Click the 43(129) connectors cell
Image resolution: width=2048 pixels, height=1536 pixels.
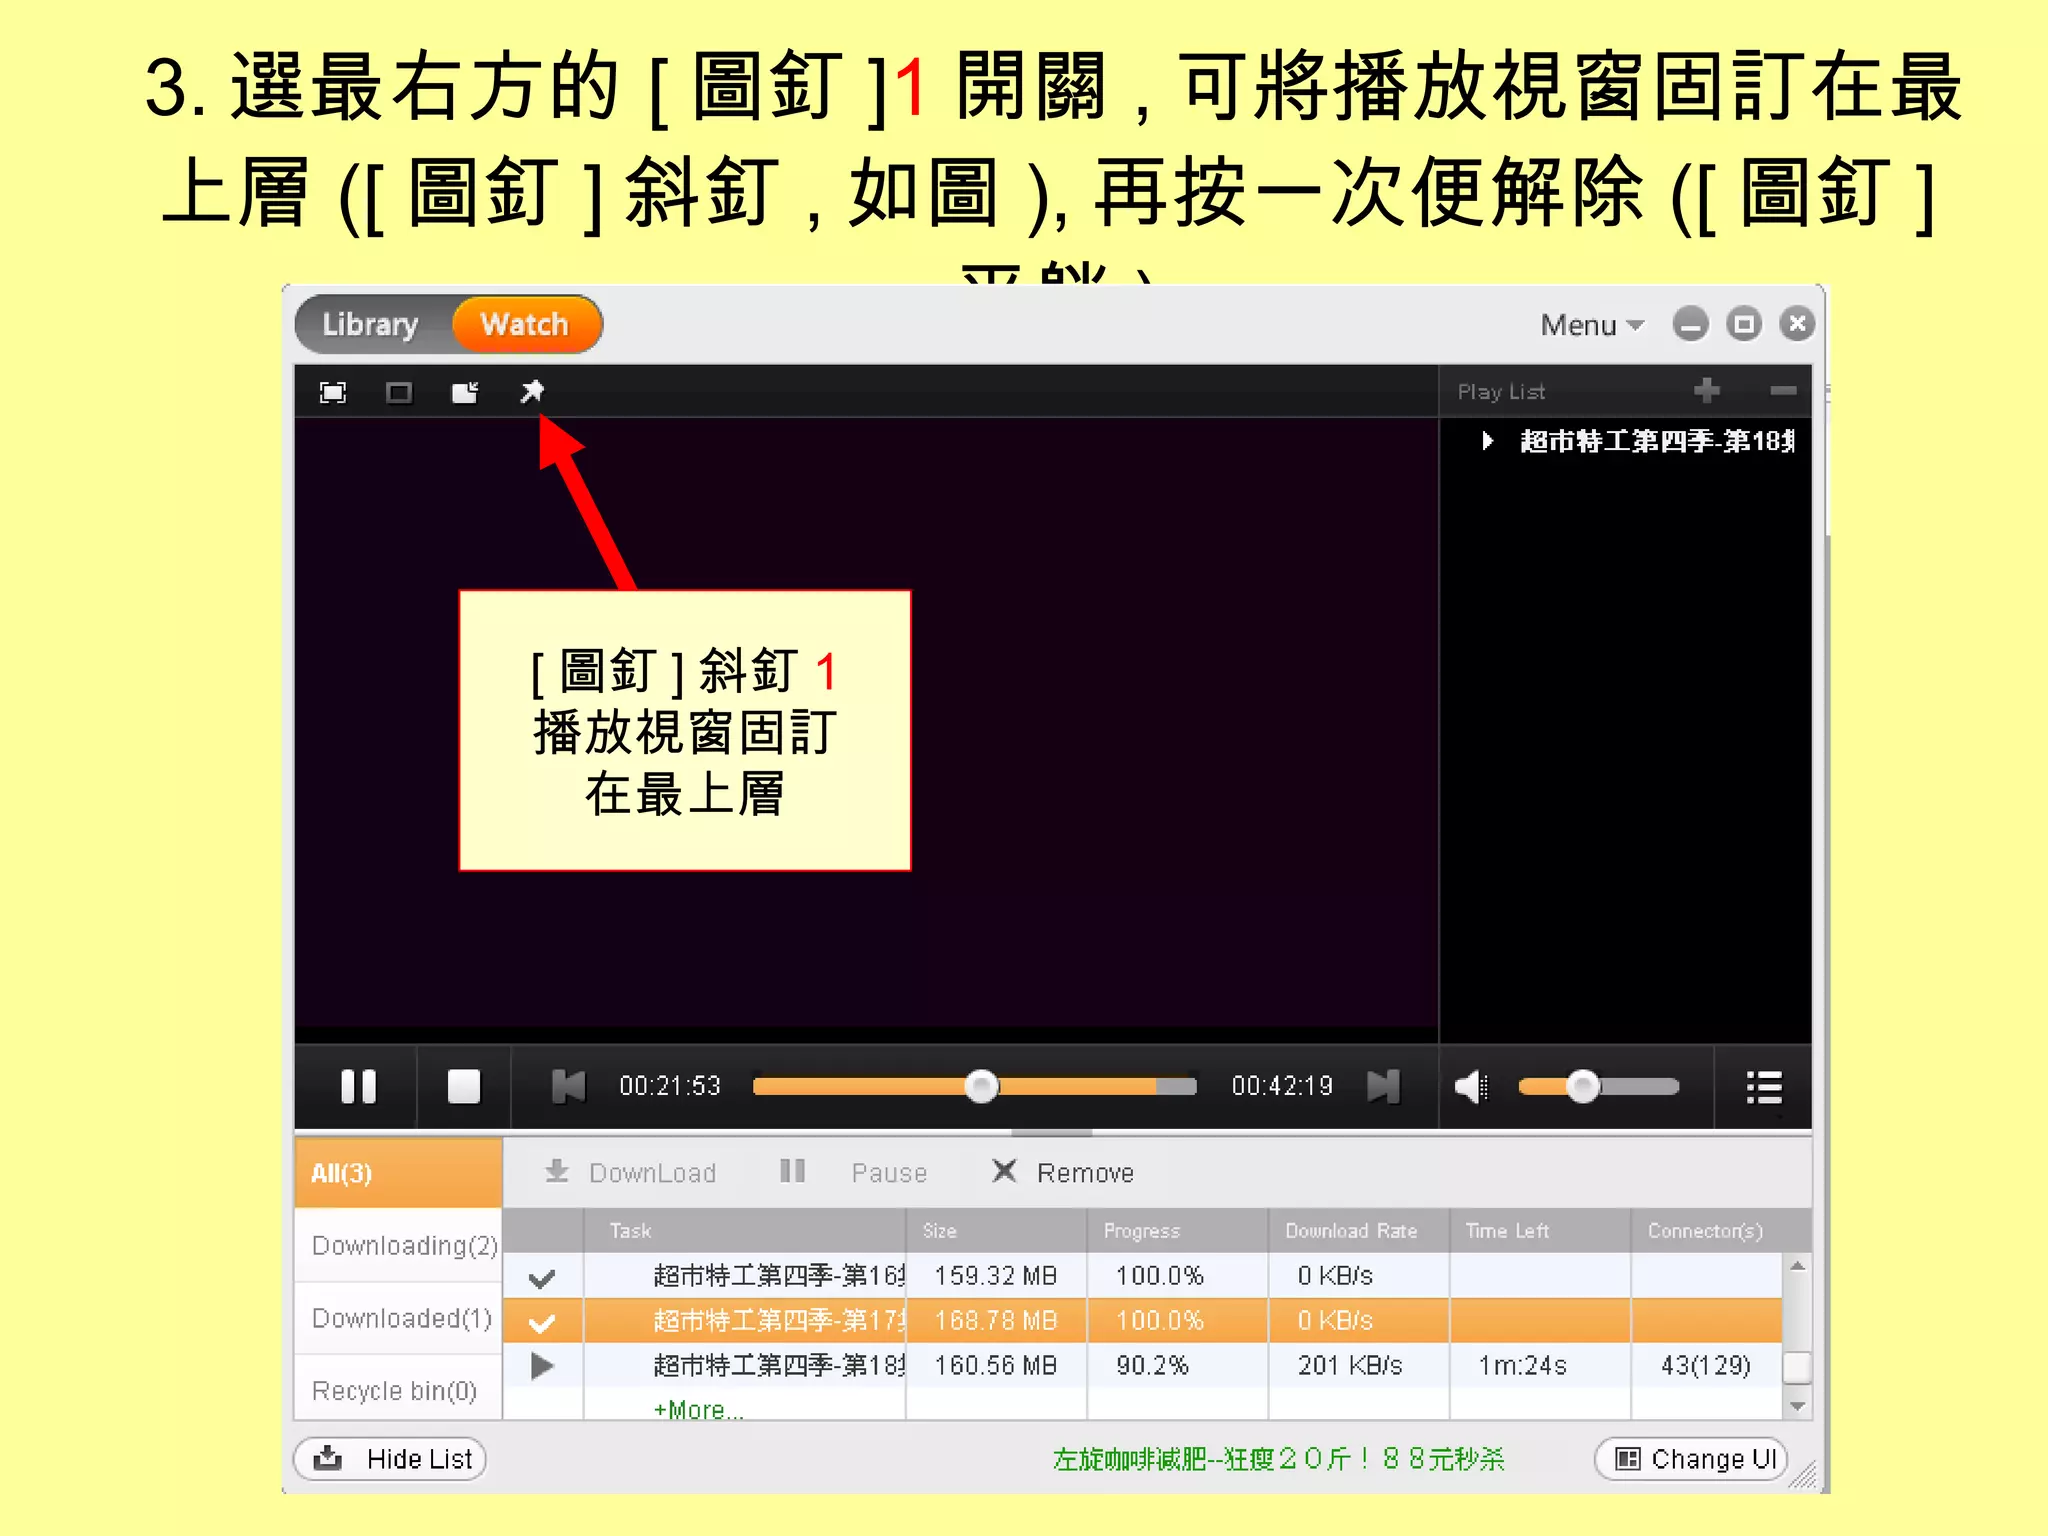(x=1706, y=1365)
